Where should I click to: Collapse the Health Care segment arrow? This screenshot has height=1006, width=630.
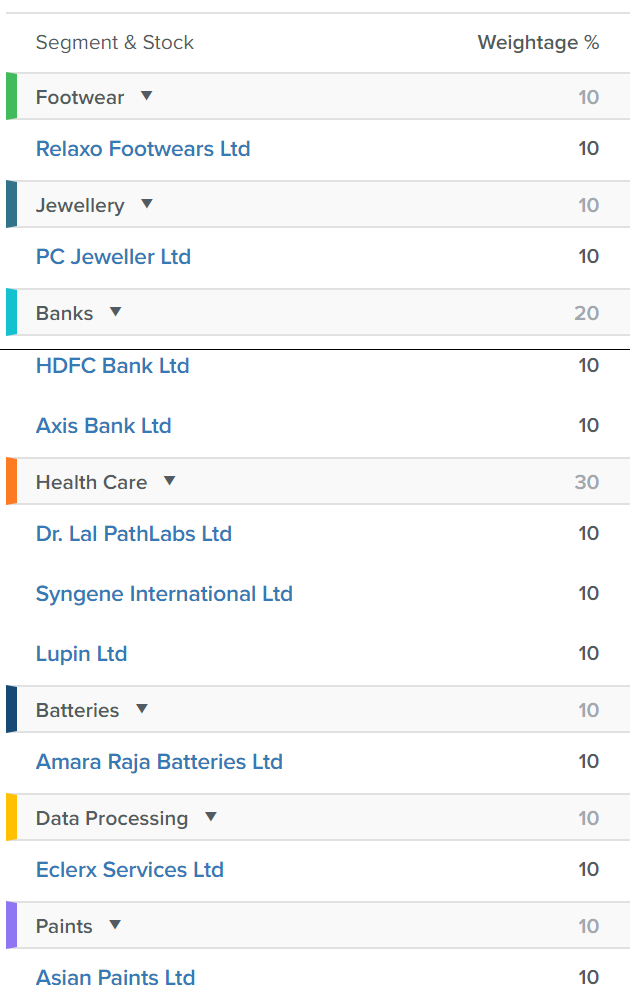pos(169,481)
